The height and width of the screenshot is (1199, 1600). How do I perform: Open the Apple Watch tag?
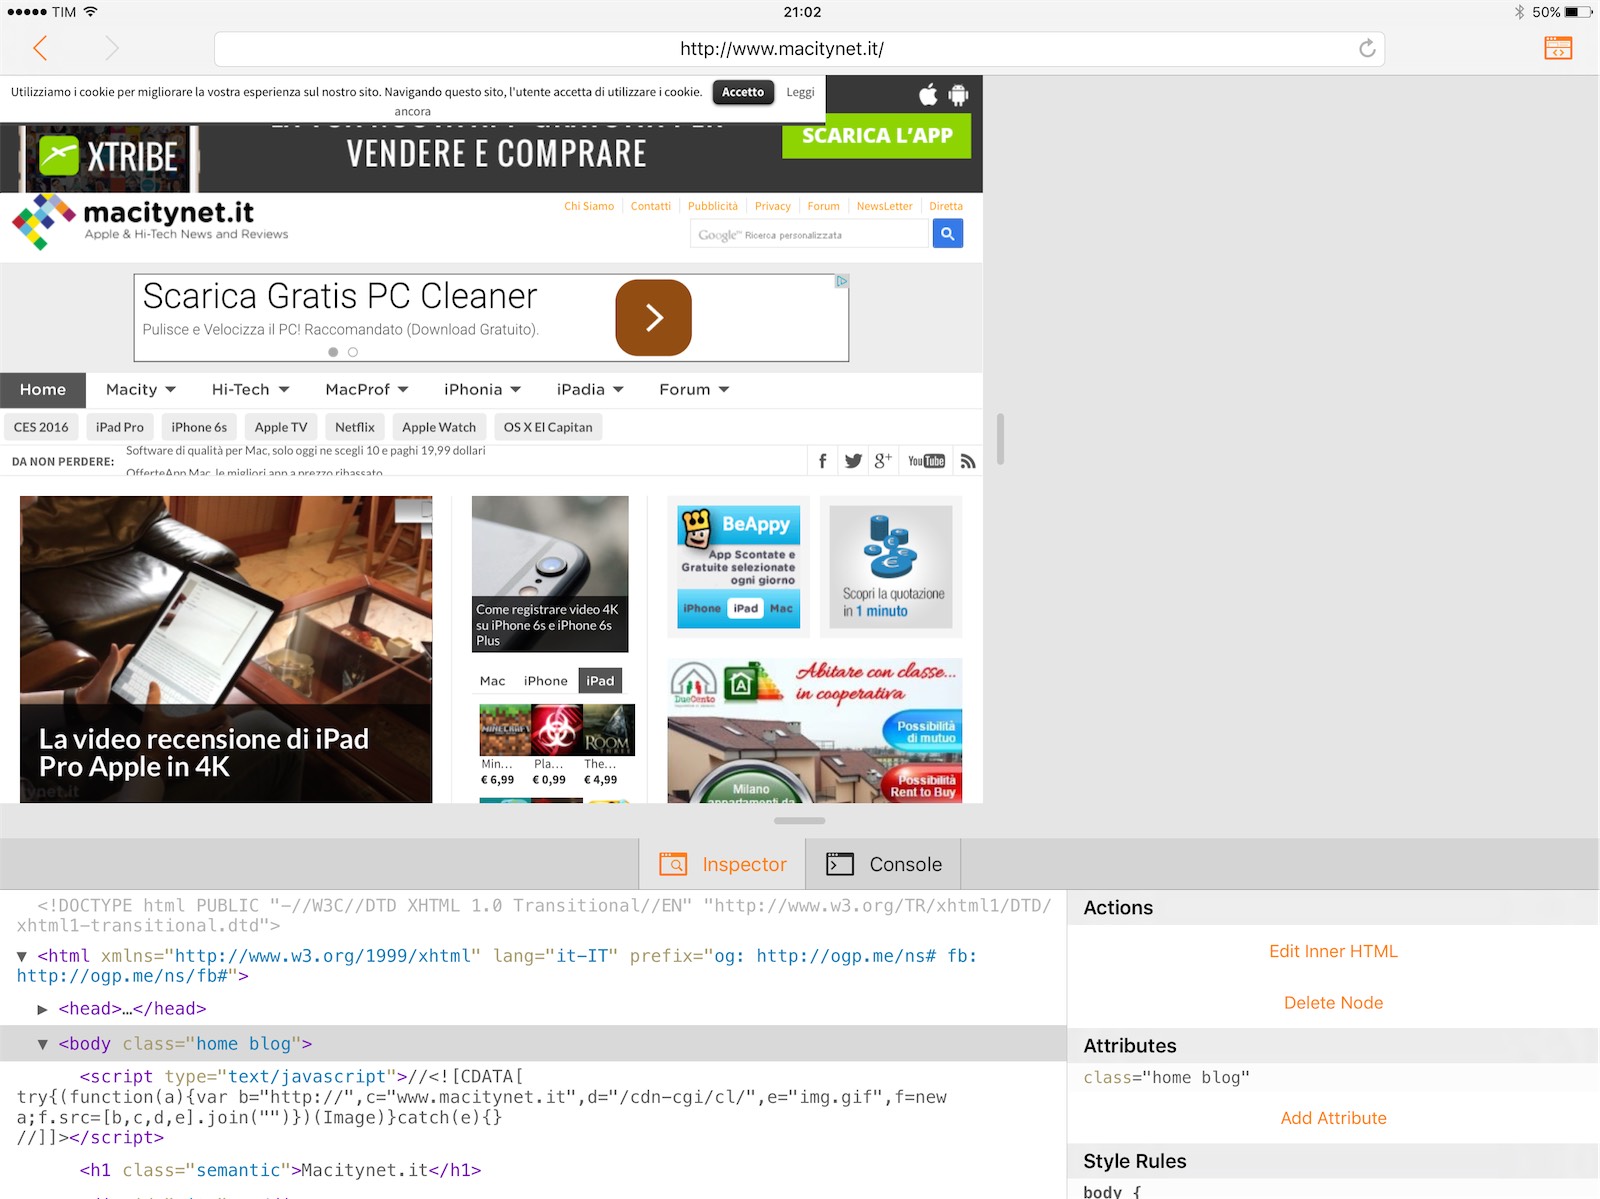[439, 427]
